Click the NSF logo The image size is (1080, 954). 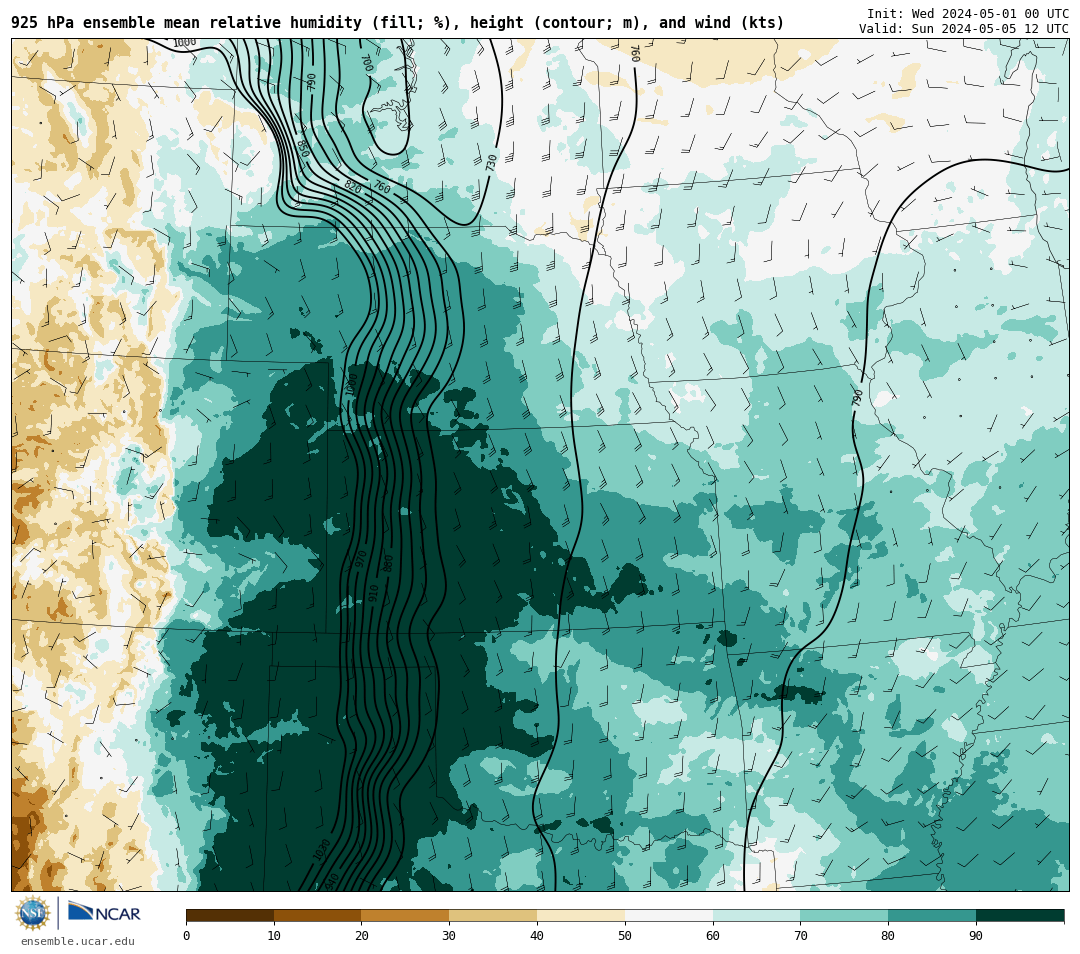tap(33, 913)
